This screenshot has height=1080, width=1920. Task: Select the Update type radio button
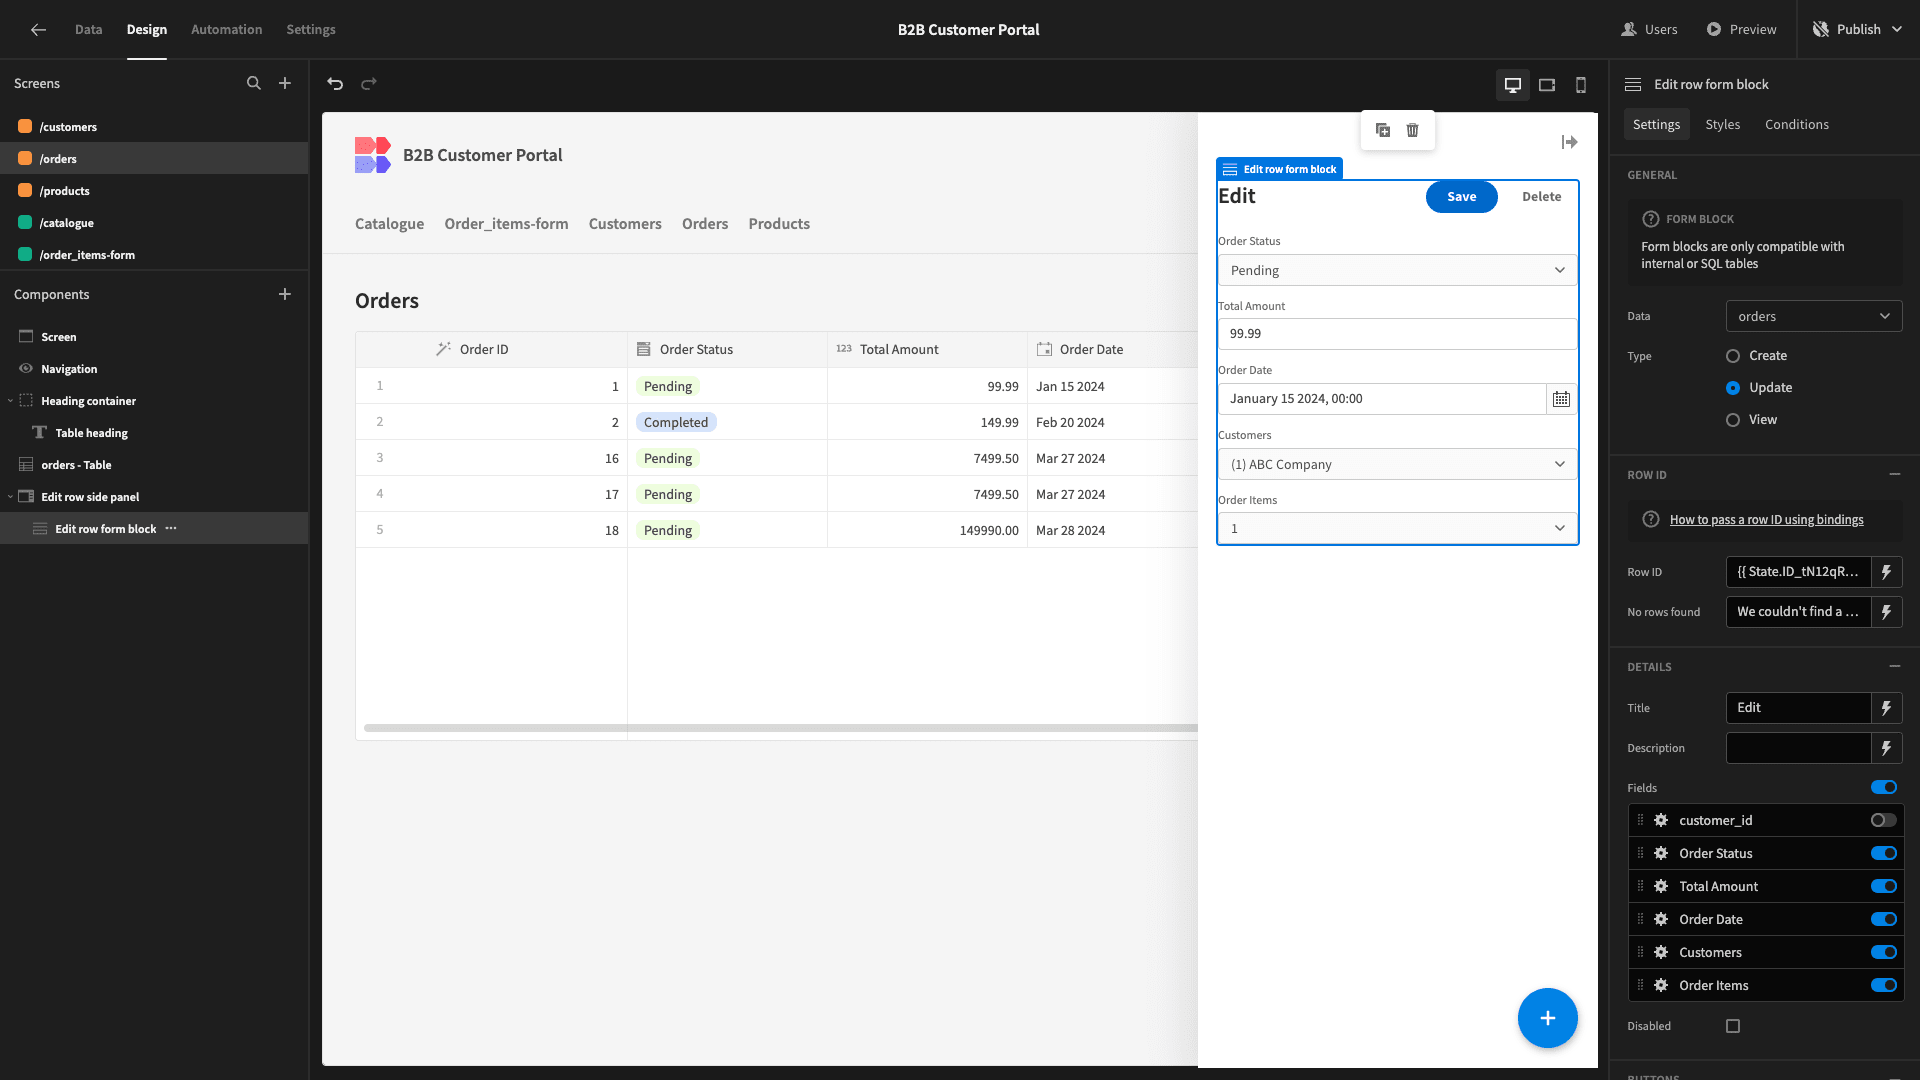[1733, 388]
